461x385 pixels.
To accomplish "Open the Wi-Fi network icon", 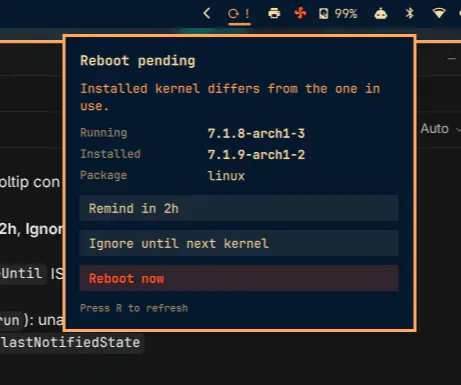I will (x=439, y=13).
